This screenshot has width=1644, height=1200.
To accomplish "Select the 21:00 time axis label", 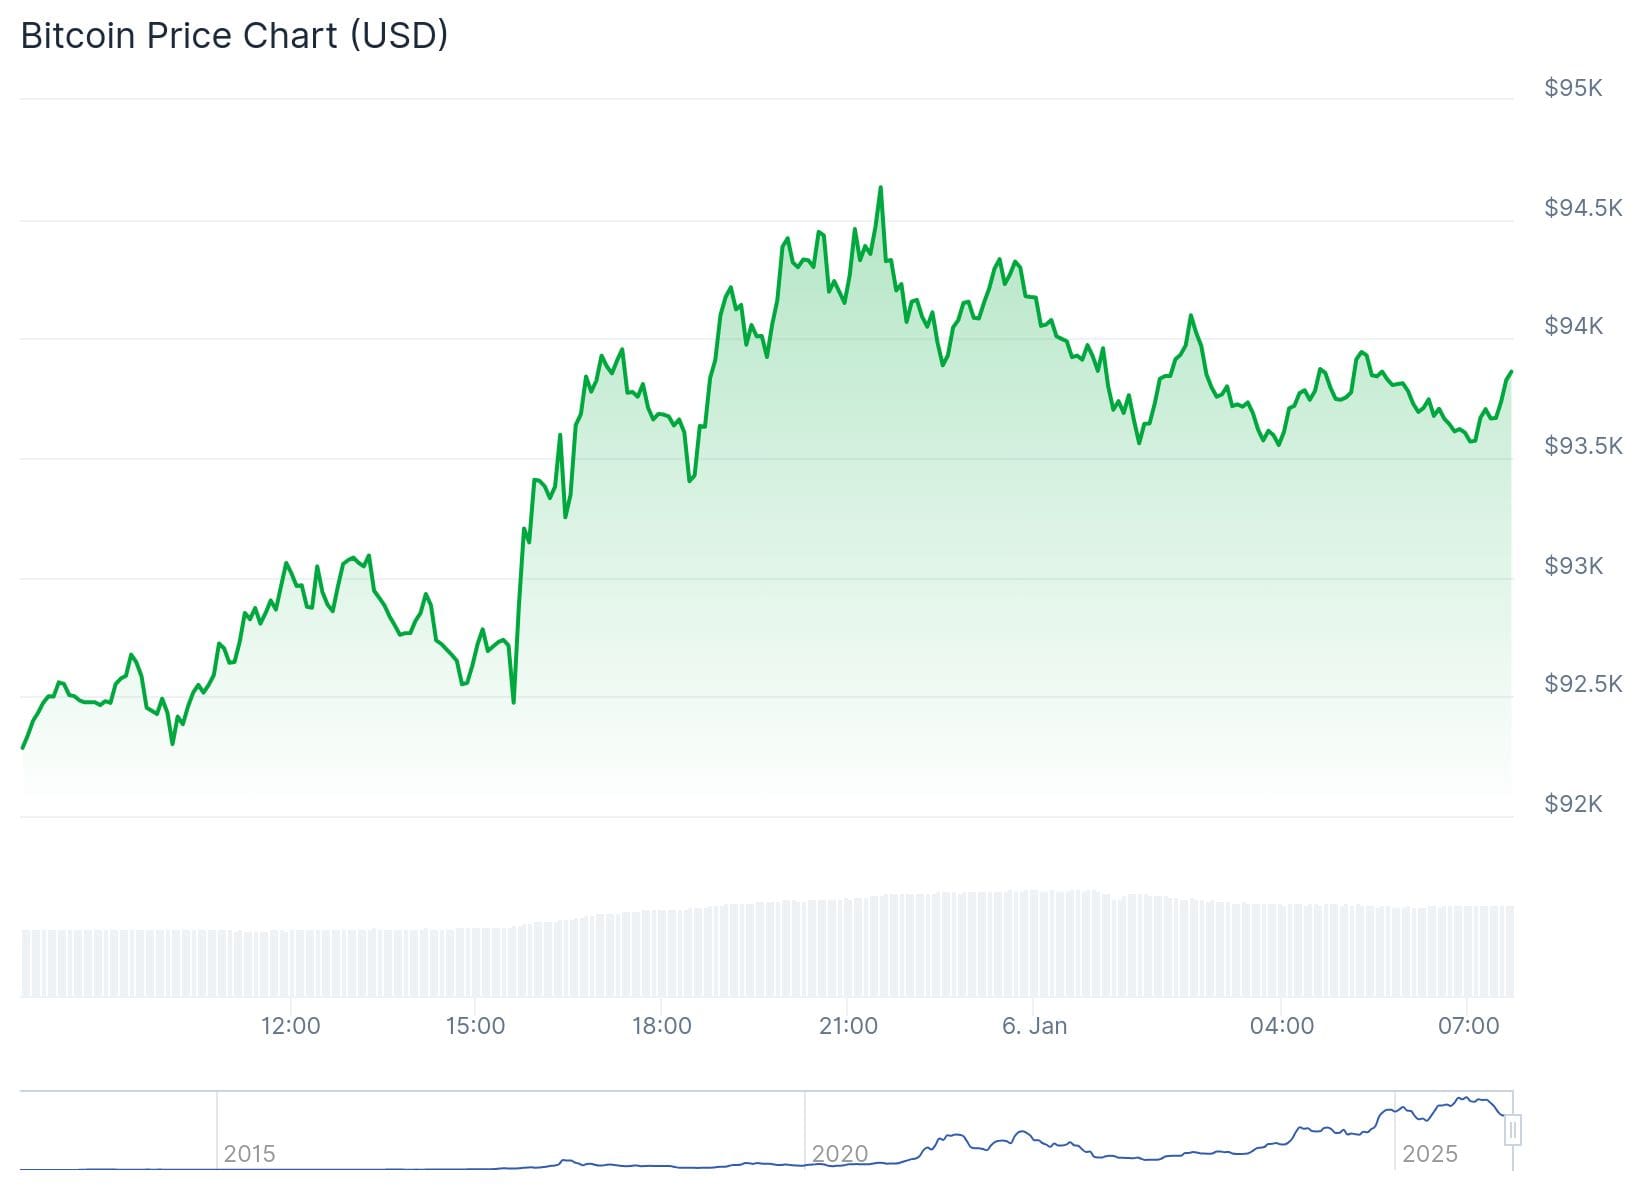I will click(x=847, y=1026).
